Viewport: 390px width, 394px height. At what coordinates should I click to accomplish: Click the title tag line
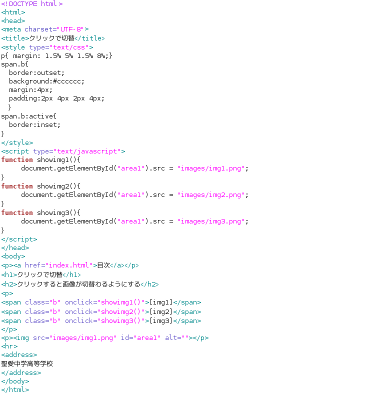point(53,38)
